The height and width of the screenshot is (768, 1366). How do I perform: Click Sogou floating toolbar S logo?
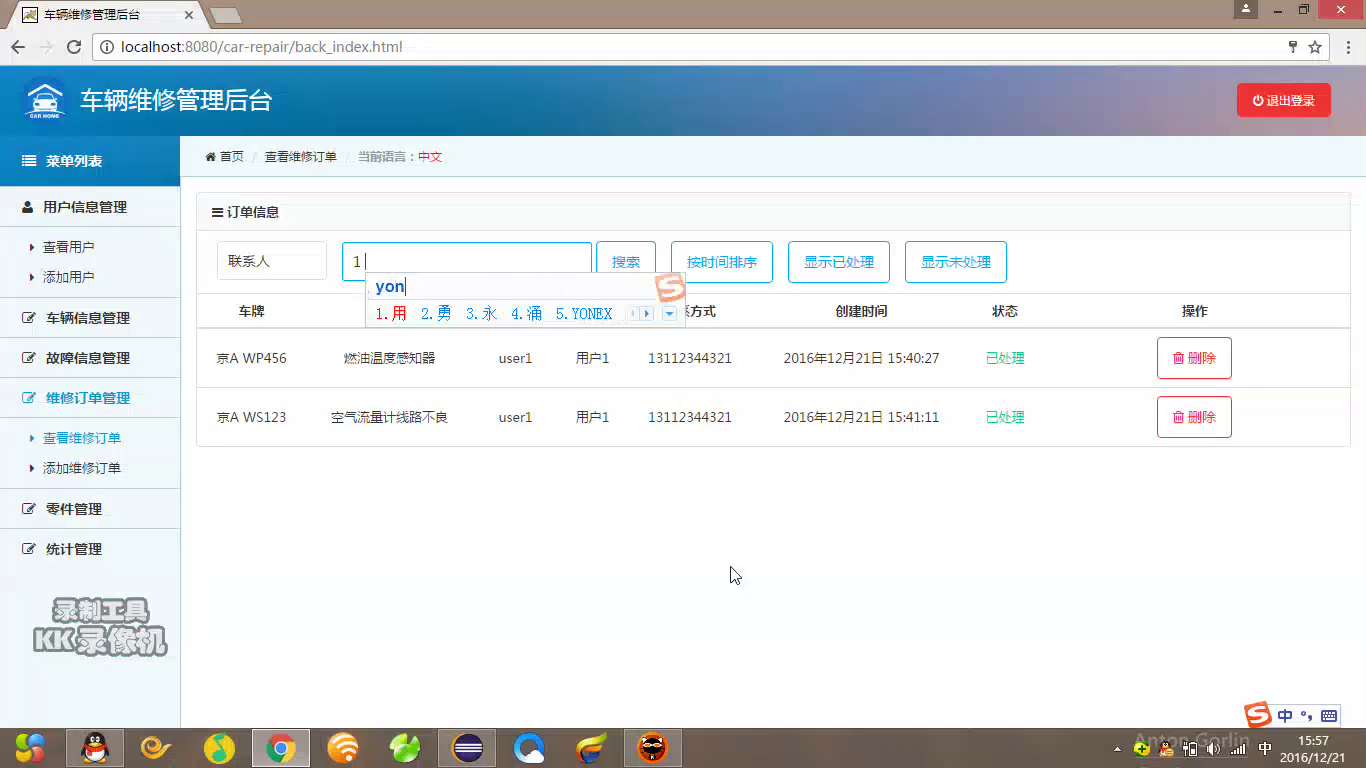tap(1258, 714)
